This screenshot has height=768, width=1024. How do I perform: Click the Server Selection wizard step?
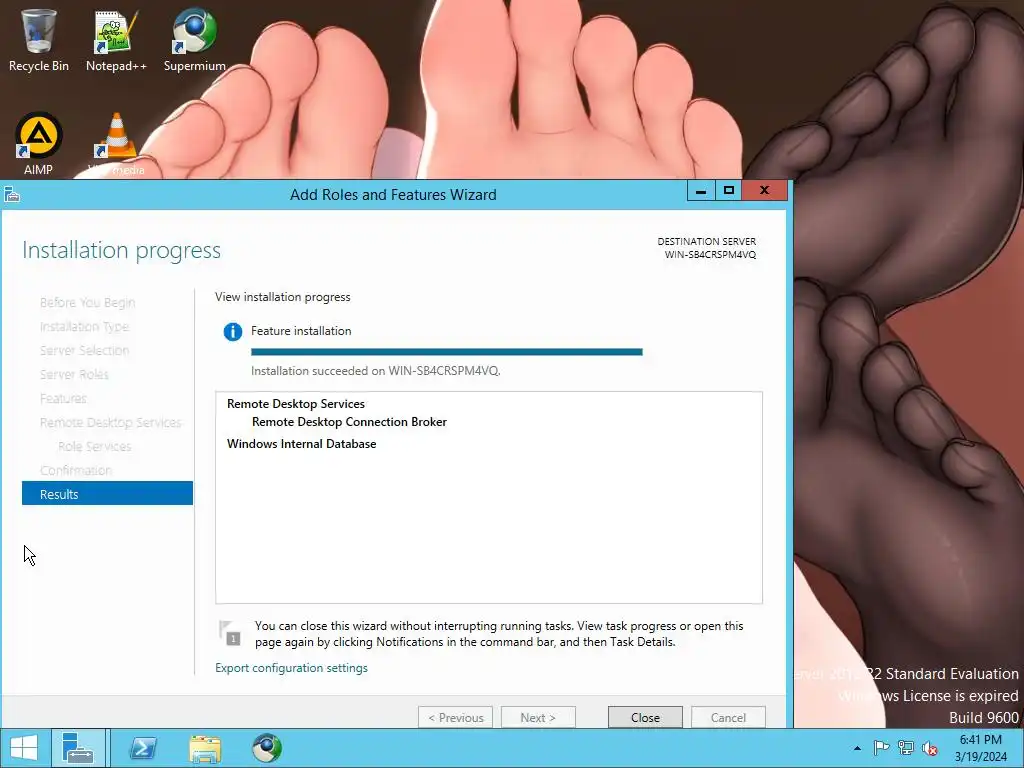pyautogui.click(x=84, y=351)
